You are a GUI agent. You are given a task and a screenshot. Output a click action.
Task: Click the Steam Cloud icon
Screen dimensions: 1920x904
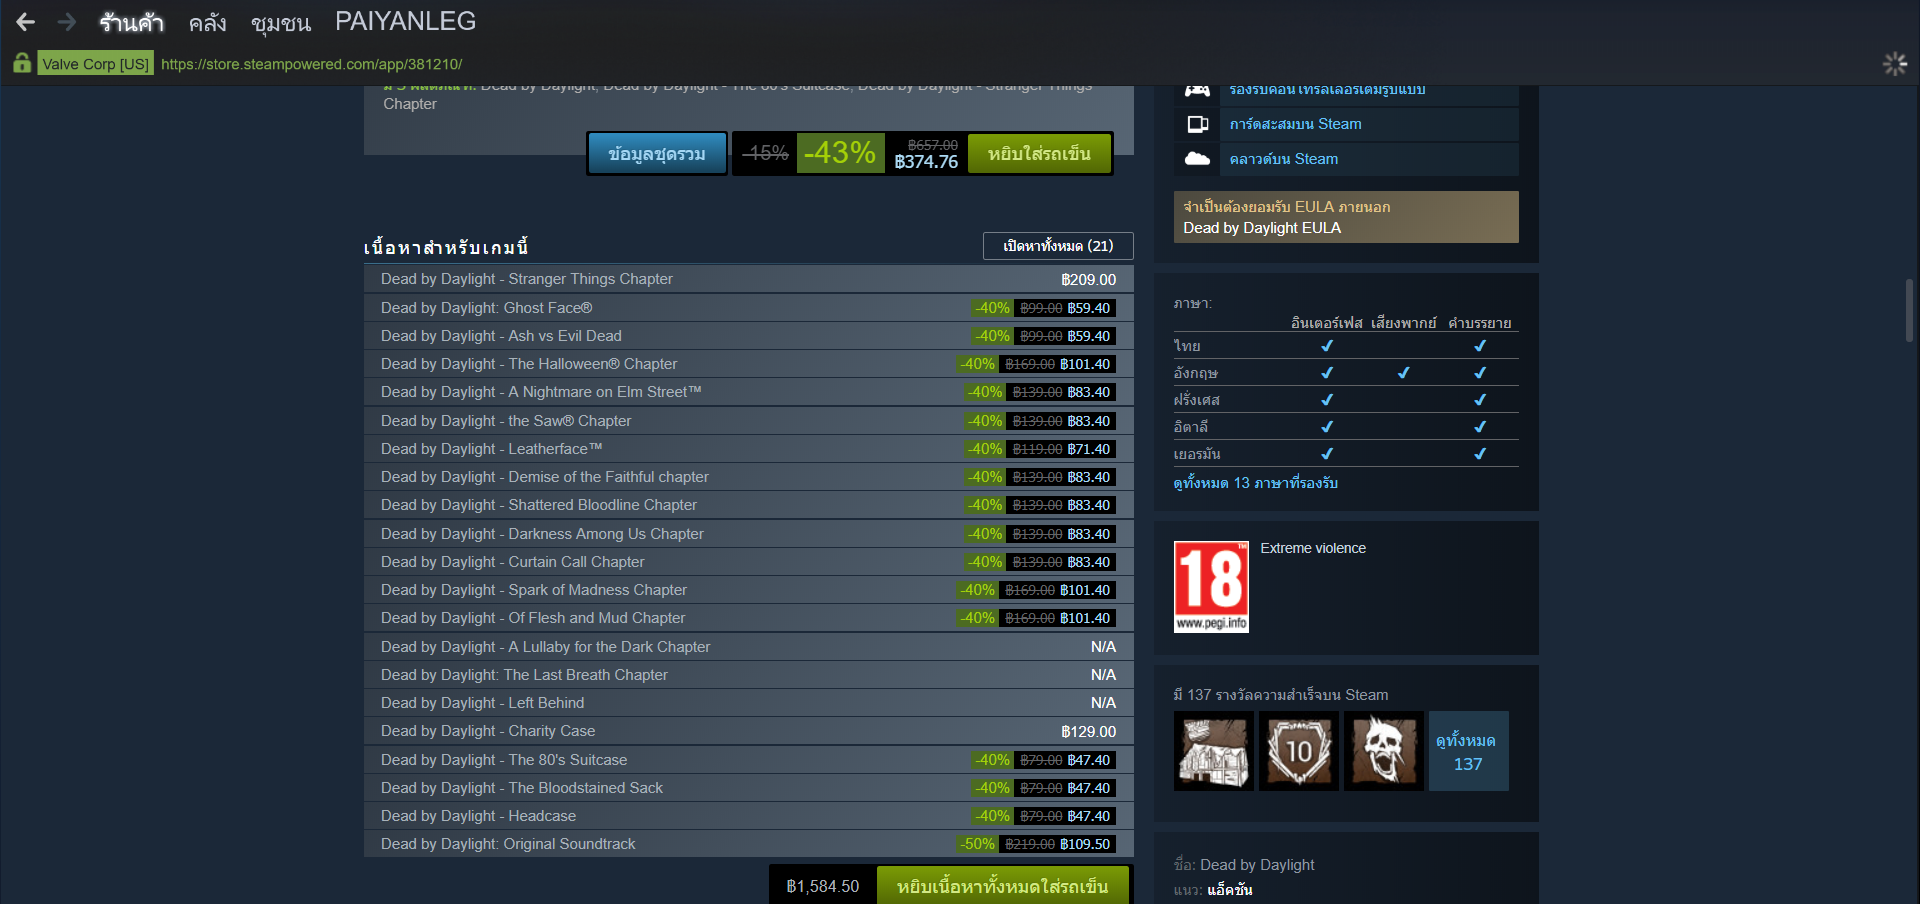tap(1197, 159)
